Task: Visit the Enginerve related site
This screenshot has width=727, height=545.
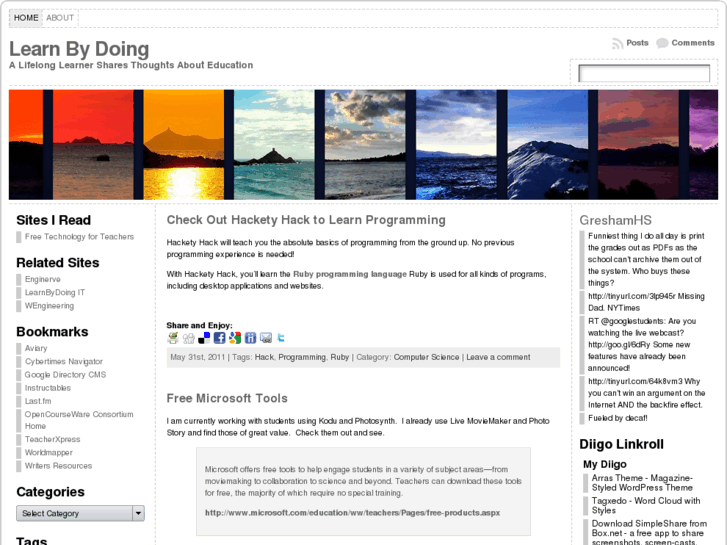Action: coord(43,279)
